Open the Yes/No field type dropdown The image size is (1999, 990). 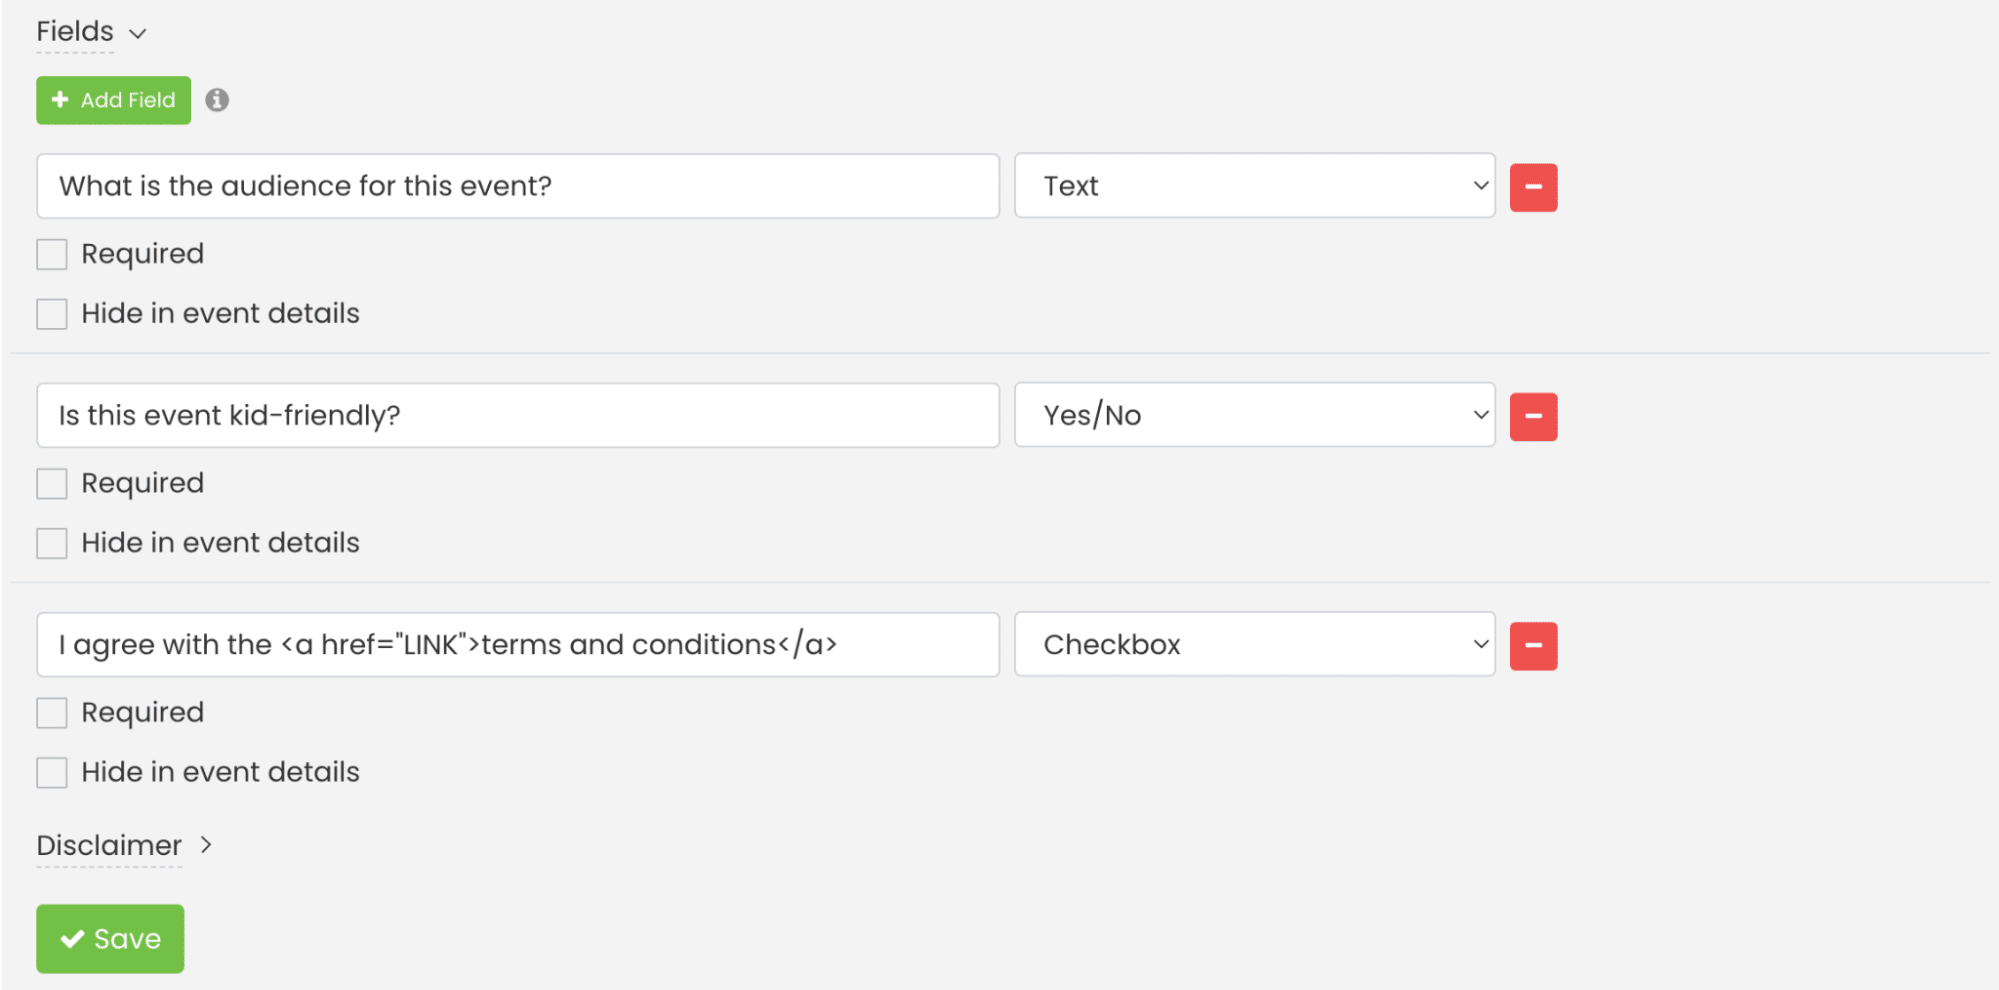point(1254,415)
